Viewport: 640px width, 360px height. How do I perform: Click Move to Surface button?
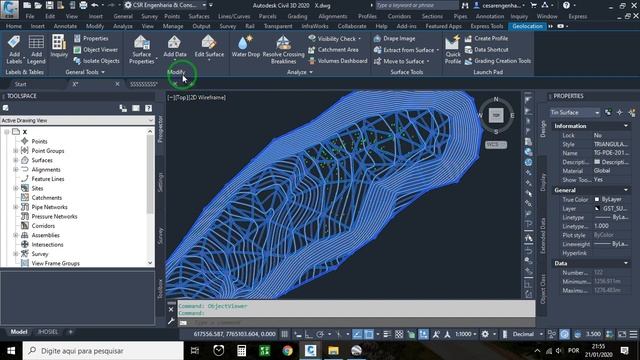pos(401,61)
